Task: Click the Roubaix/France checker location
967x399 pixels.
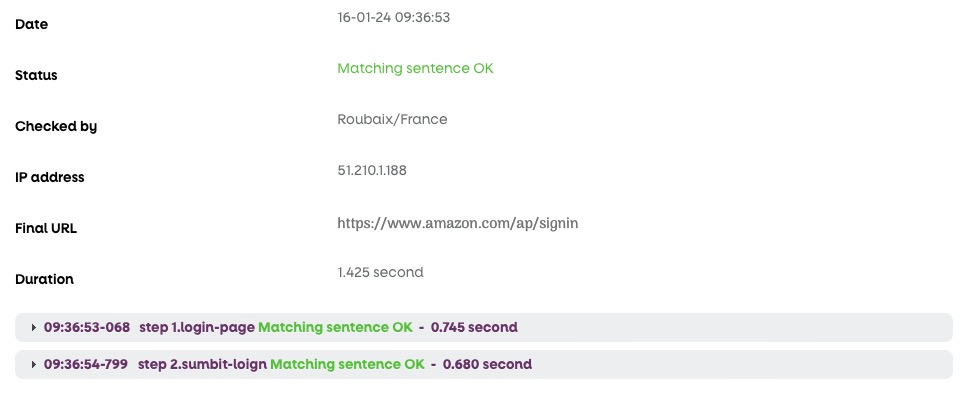Action: [392, 120]
